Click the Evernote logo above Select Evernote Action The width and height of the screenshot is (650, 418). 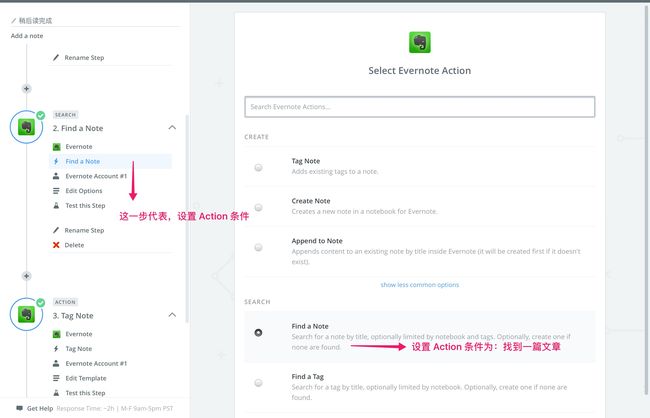pos(420,42)
